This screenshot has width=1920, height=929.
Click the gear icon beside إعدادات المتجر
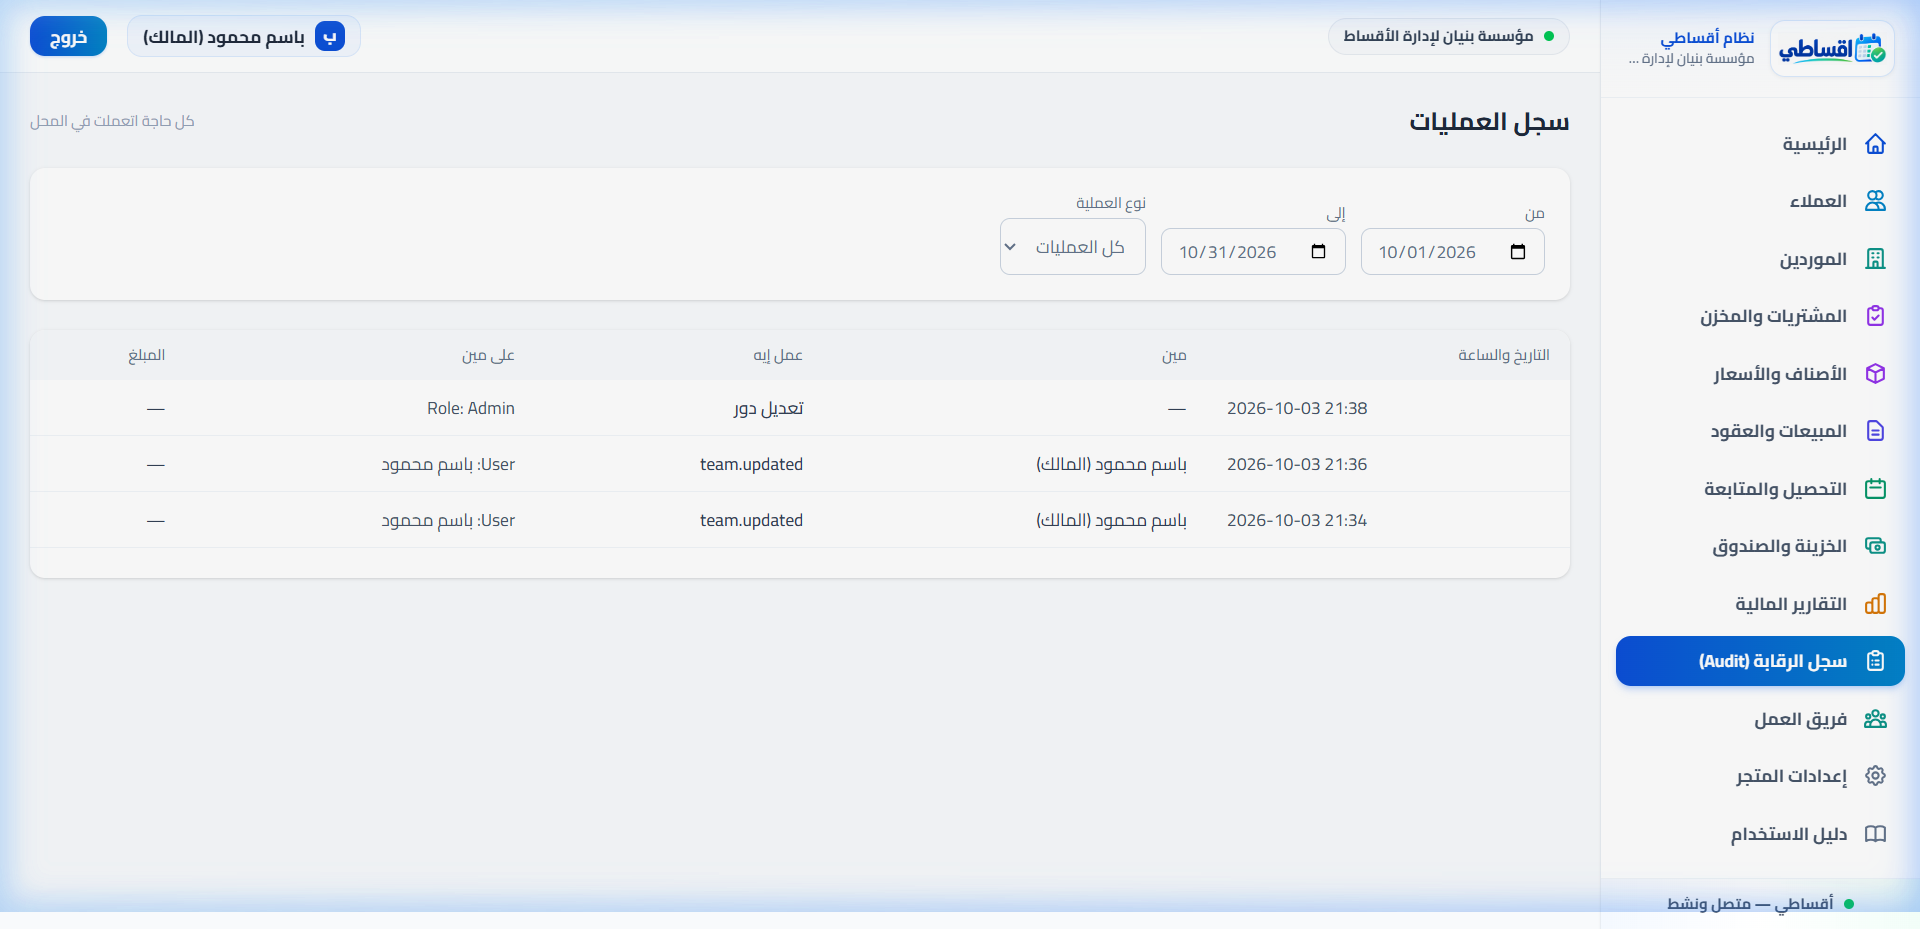(1875, 776)
